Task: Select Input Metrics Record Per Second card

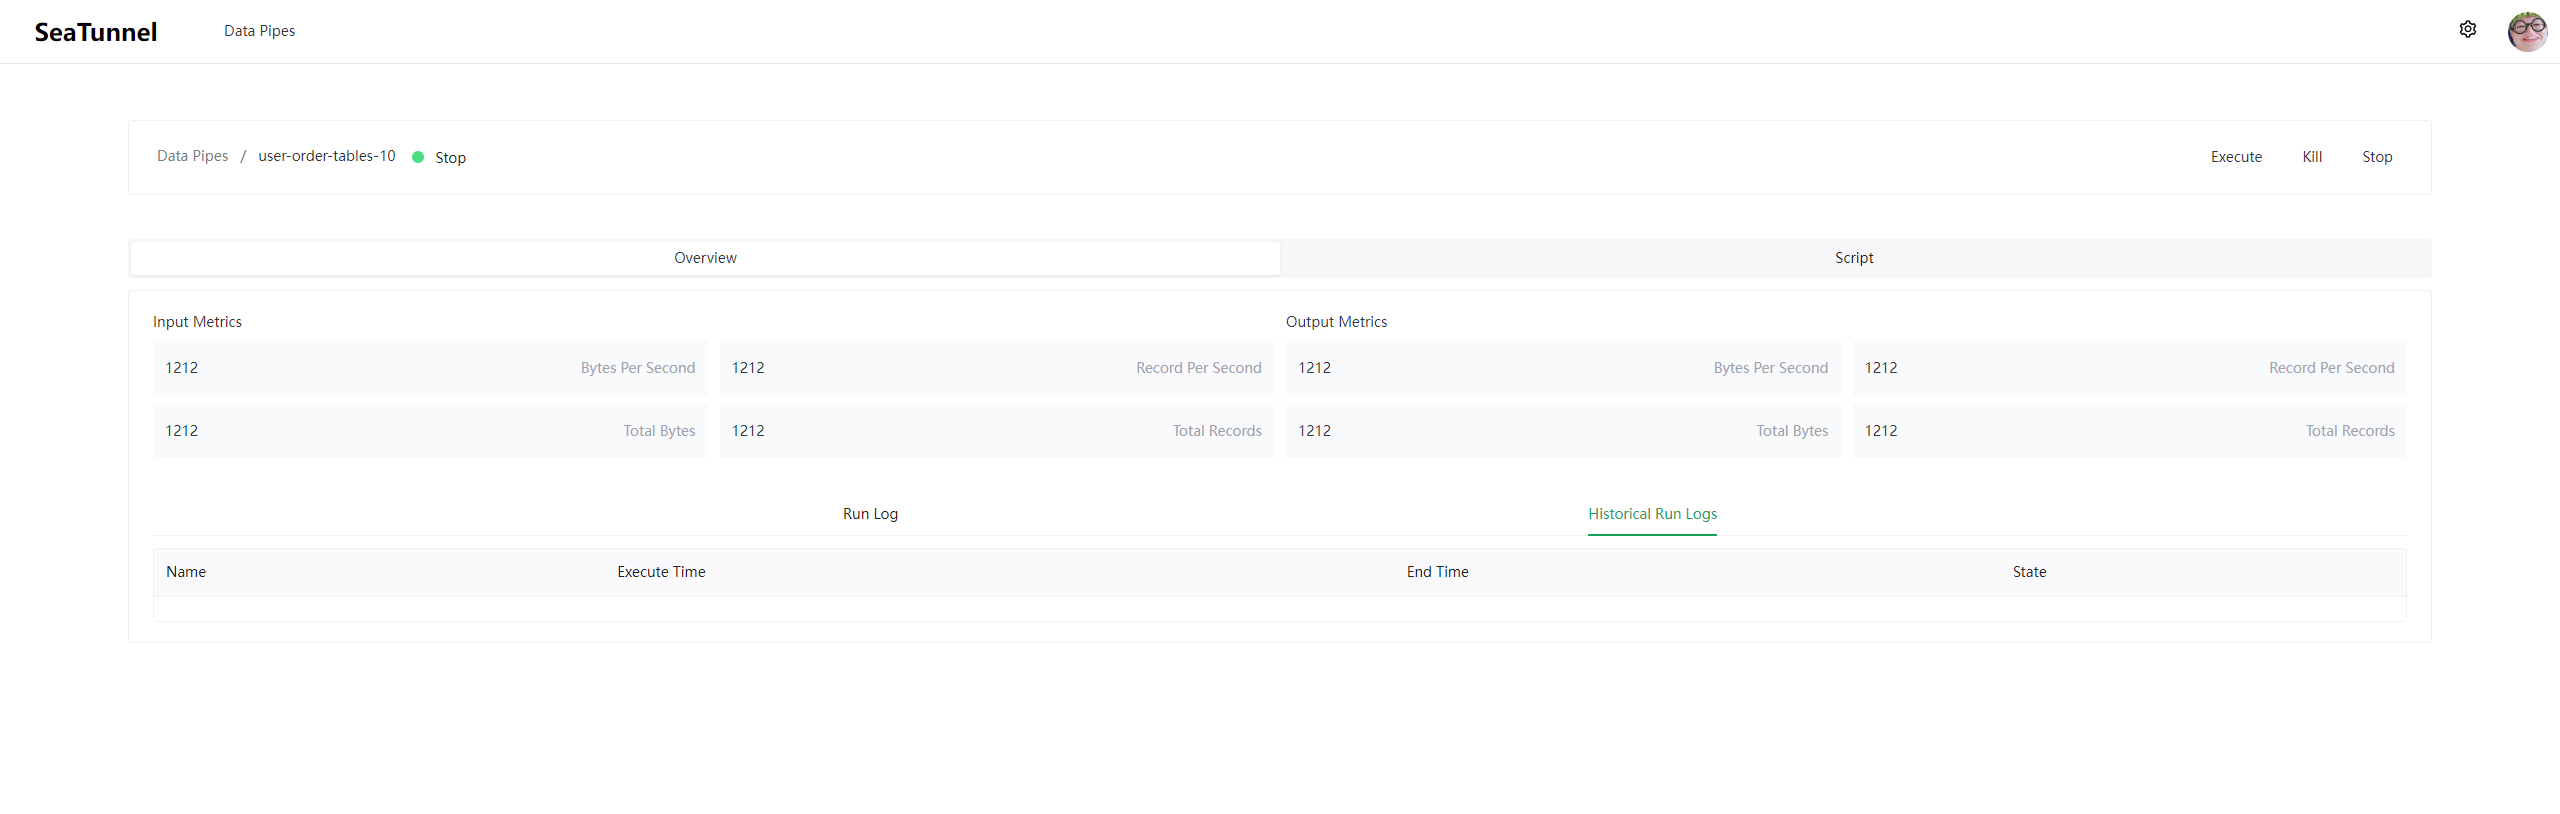Action: pyautogui.click(x=996, y=368)
